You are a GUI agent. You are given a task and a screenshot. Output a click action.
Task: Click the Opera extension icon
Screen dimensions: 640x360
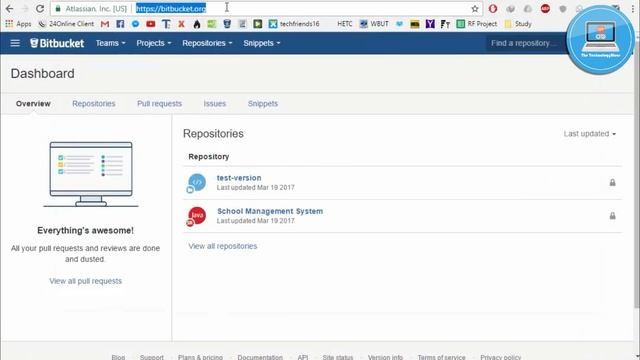click(493, 9)
